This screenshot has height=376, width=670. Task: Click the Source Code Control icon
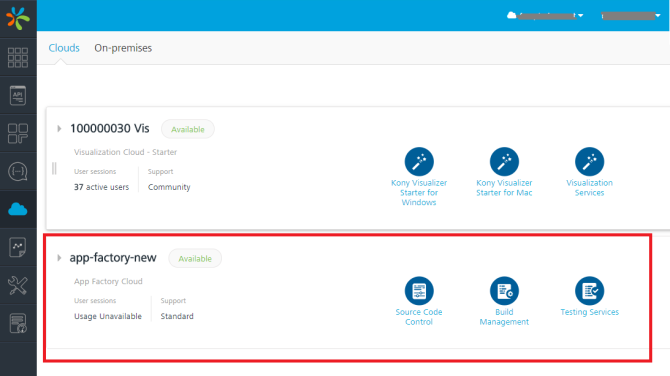pyautogui.click(x=419, y=291)
